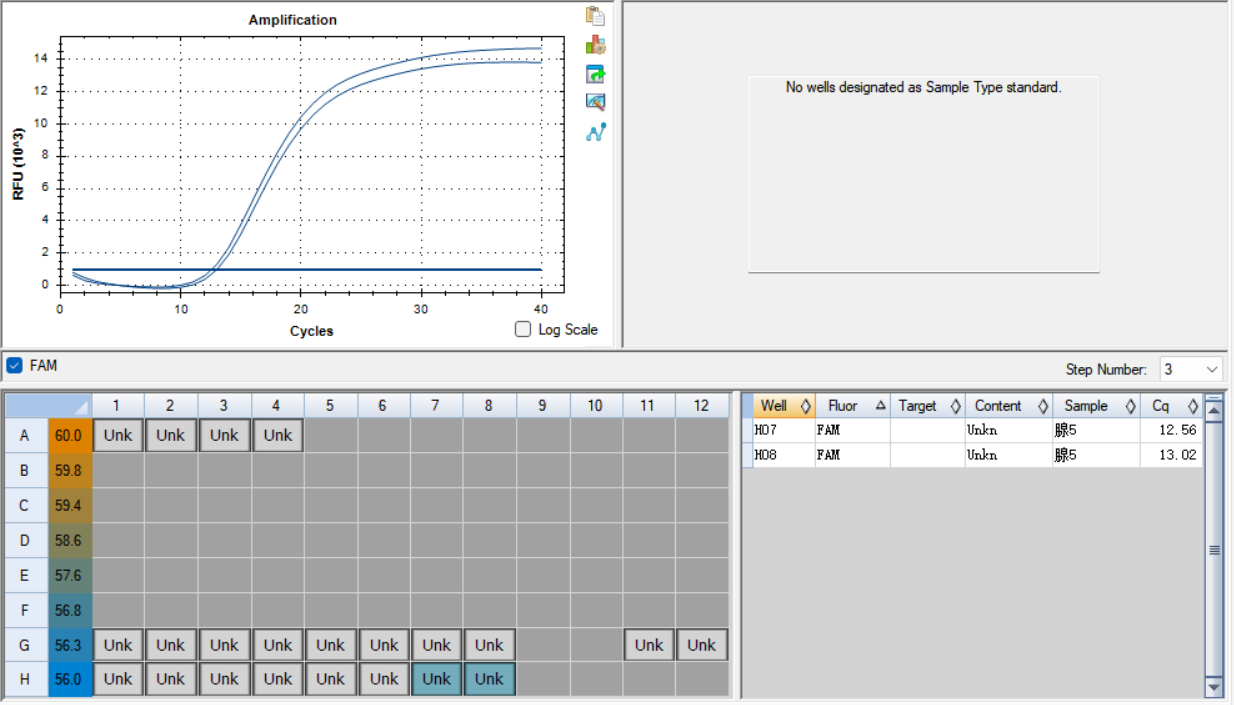Select well H1 in the plate grid
This screenshot has height=705, width=1234.
coord(118,679)
